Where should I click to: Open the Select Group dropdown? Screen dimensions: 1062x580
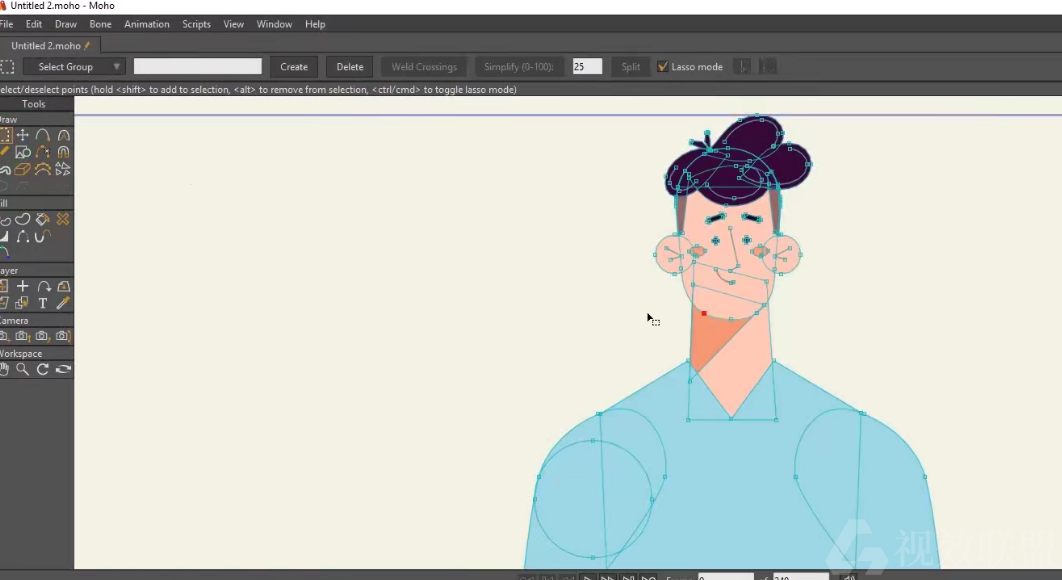click(74, 66)
